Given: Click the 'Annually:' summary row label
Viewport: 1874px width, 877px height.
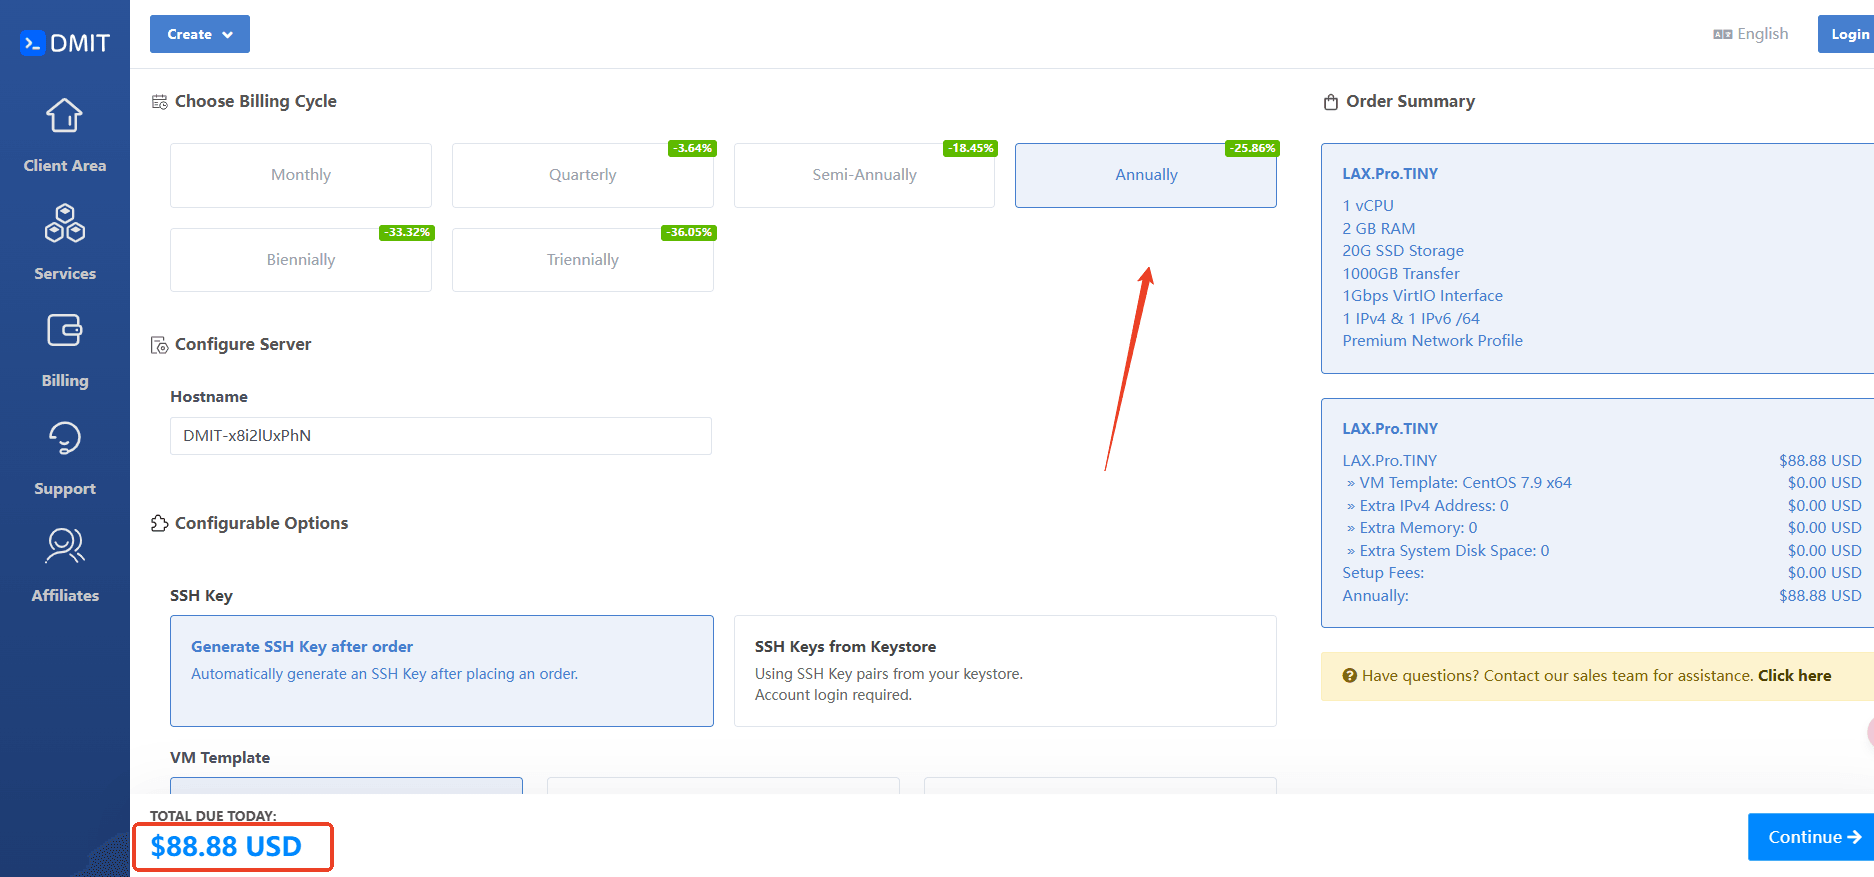Looking at the screenshot, I should click(x=1375, y=596).
